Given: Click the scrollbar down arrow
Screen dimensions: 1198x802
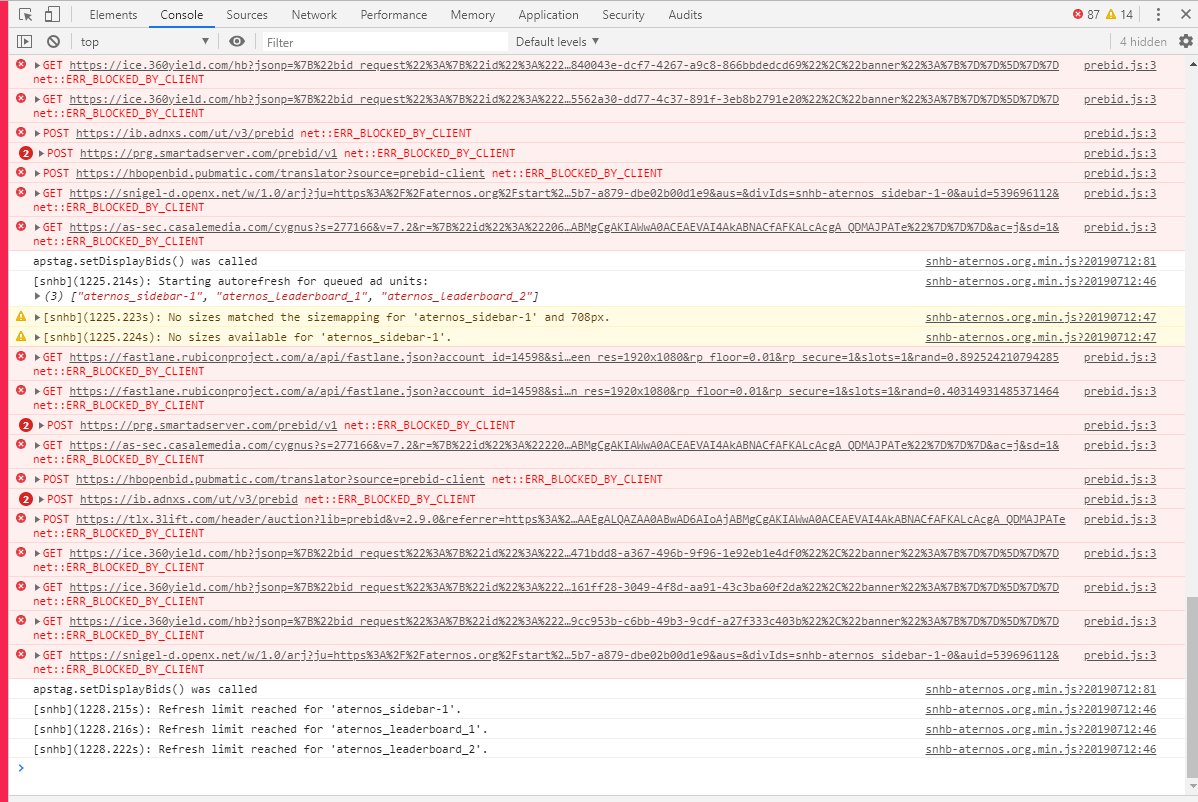Looking at the screenshot, I should (1192, 785).
